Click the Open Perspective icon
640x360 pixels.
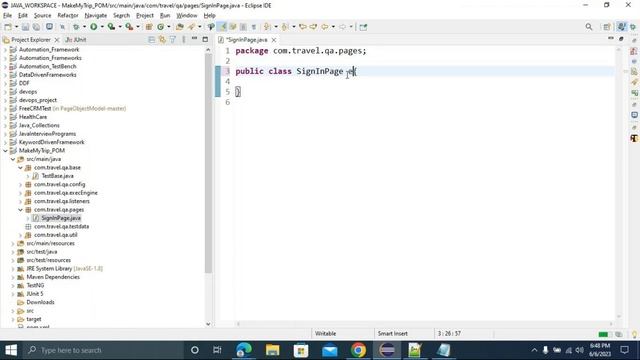point(607,27)
